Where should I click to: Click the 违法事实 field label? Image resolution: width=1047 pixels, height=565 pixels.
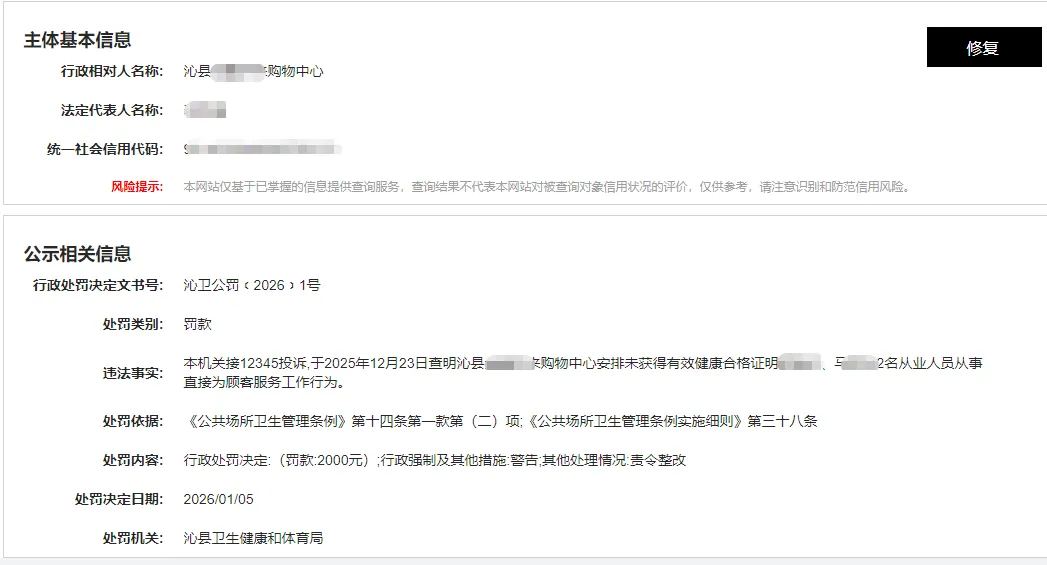[132, 373]
